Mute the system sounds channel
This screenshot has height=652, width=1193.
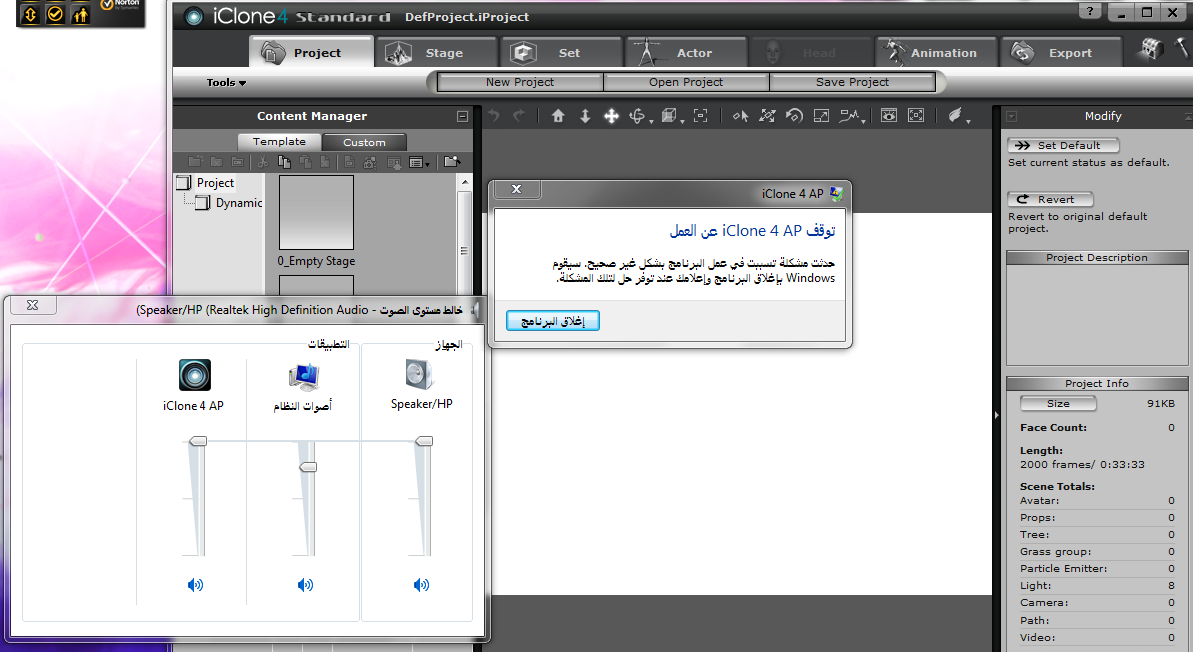[x=306, y=585]
